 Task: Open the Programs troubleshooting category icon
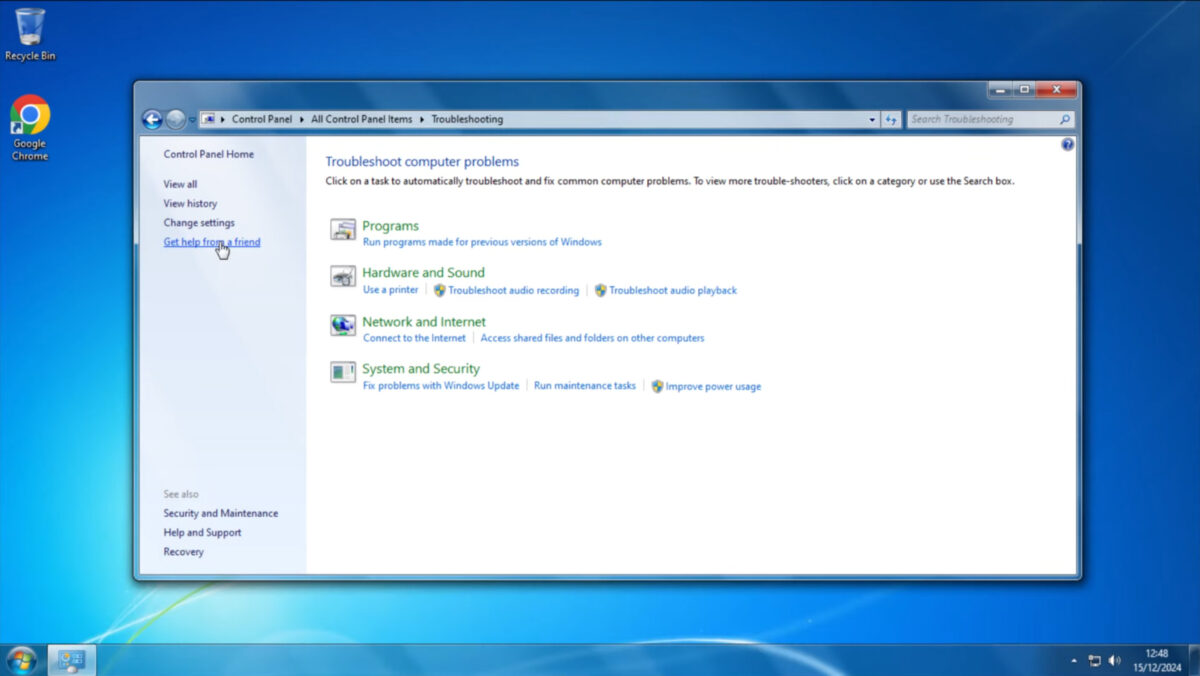pyautogui.click(x=344, y=230)
